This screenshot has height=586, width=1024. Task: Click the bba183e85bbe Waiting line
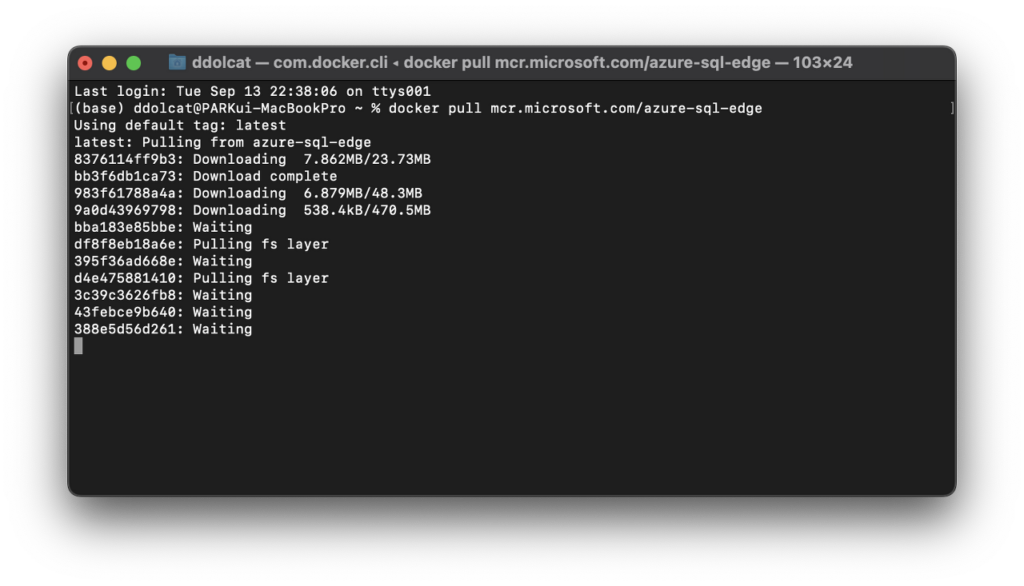(163, 227)
